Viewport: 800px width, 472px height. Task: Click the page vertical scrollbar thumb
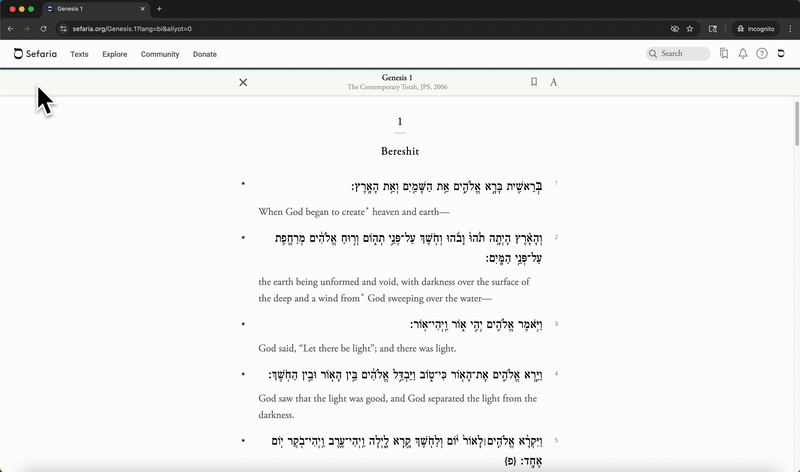tap(797, 123)
